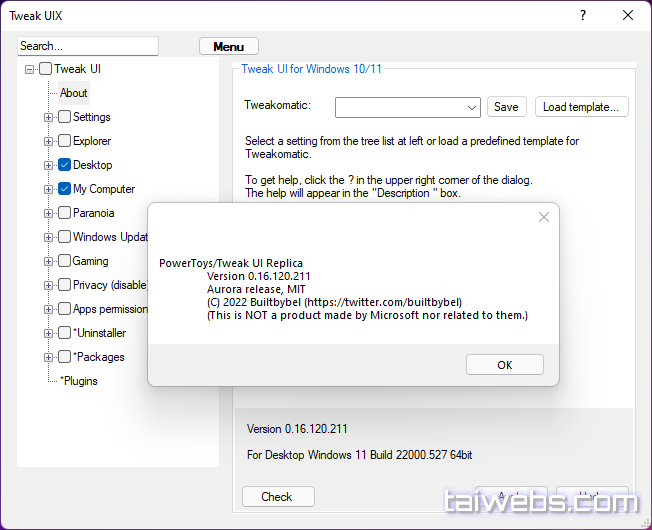
Task: Expand the *Uninstaller tree node
Action: coord(48,333)
